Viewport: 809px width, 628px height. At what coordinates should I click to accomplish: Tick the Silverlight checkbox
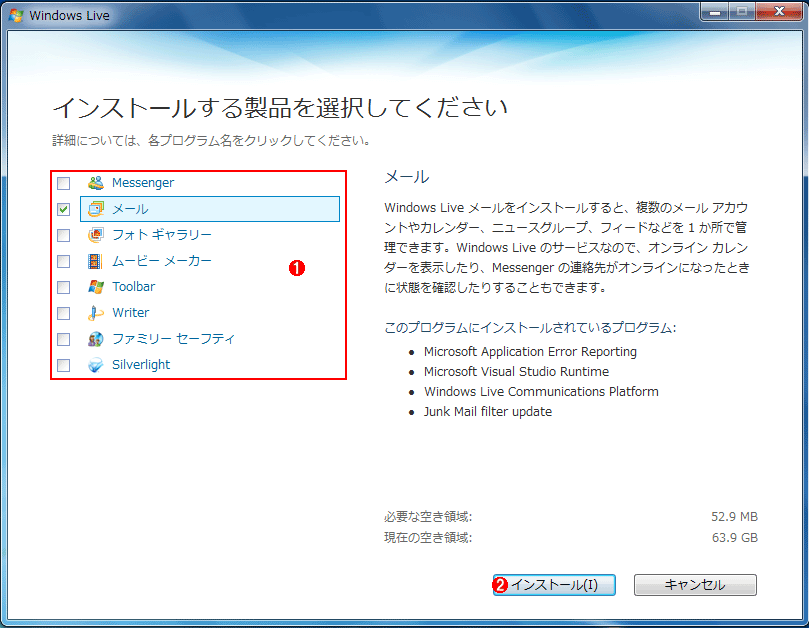point(63,365)
